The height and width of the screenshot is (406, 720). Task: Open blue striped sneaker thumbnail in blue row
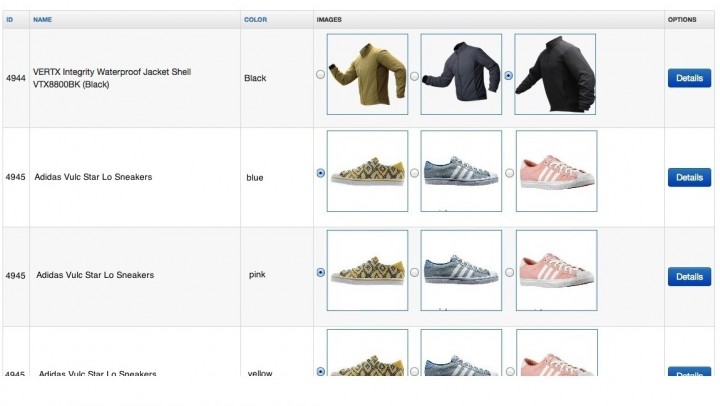[461, 171]
